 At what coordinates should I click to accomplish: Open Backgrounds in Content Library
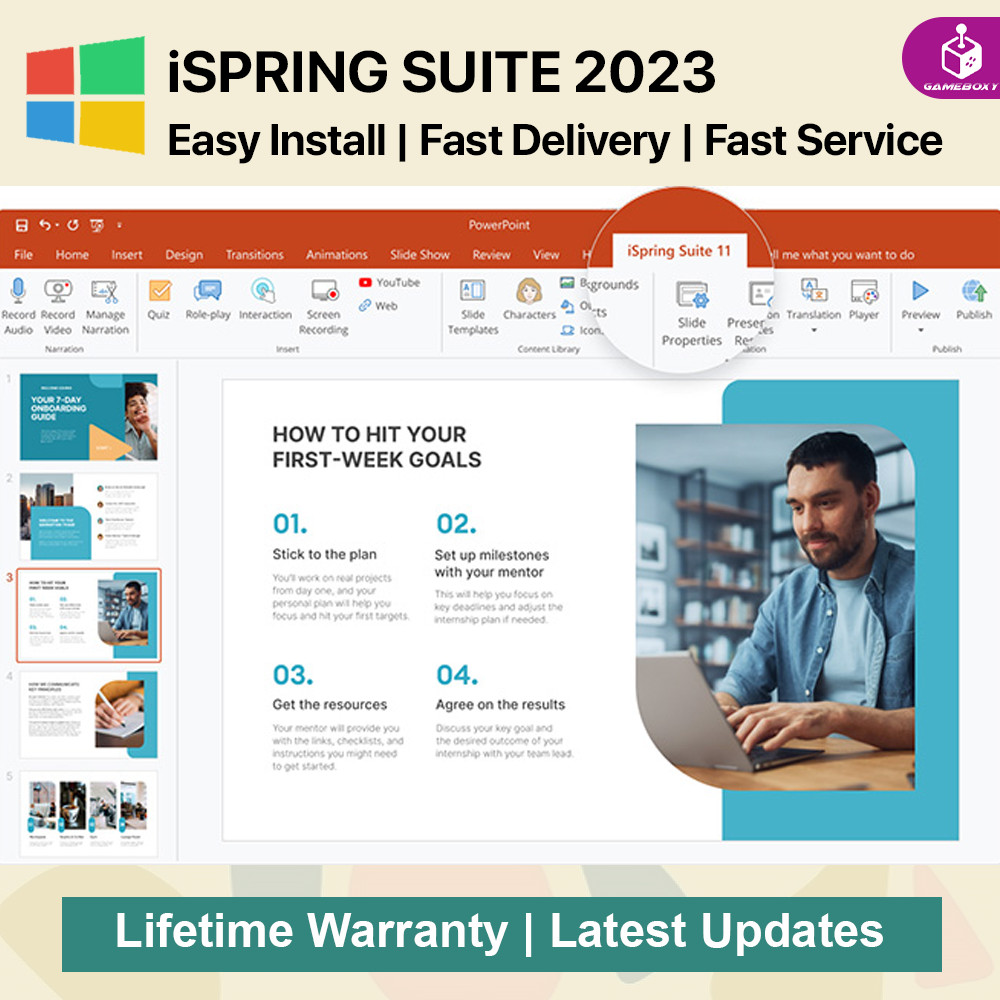click(599, 284)
